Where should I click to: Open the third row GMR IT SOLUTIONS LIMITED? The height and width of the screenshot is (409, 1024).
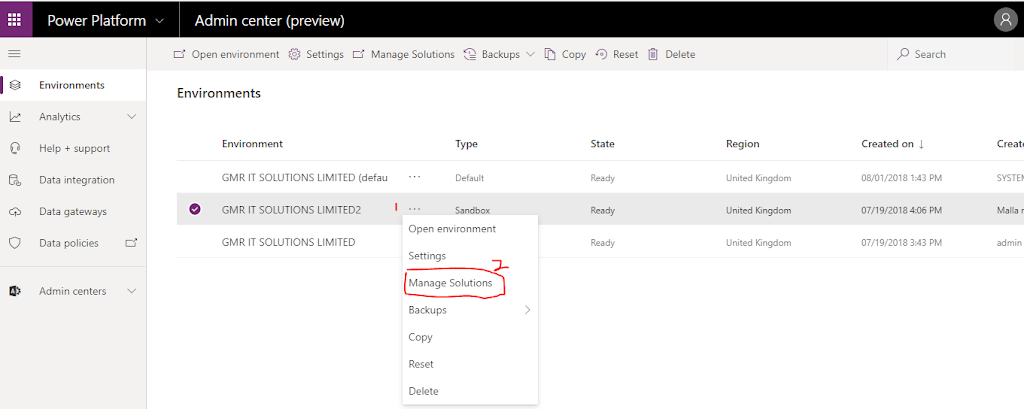(x=289, y=242)
